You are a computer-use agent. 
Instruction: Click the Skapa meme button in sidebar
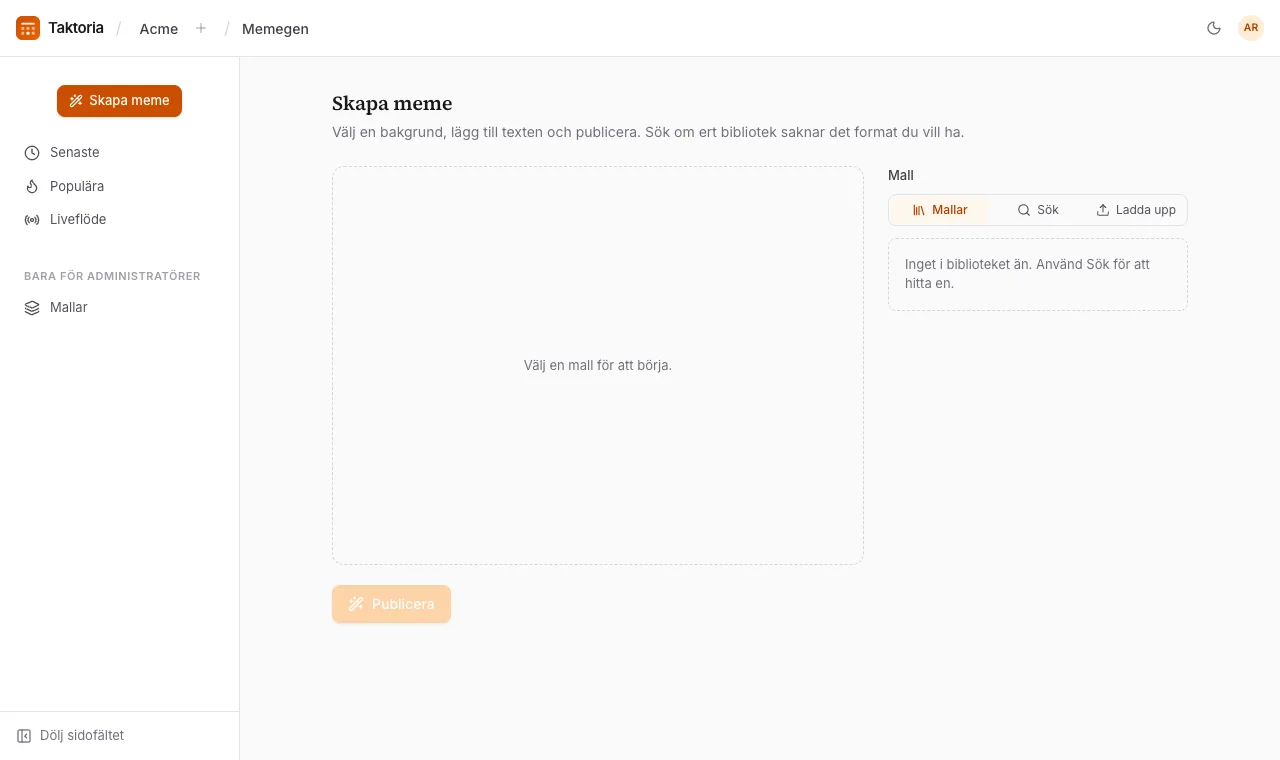[x=119, y=101]
